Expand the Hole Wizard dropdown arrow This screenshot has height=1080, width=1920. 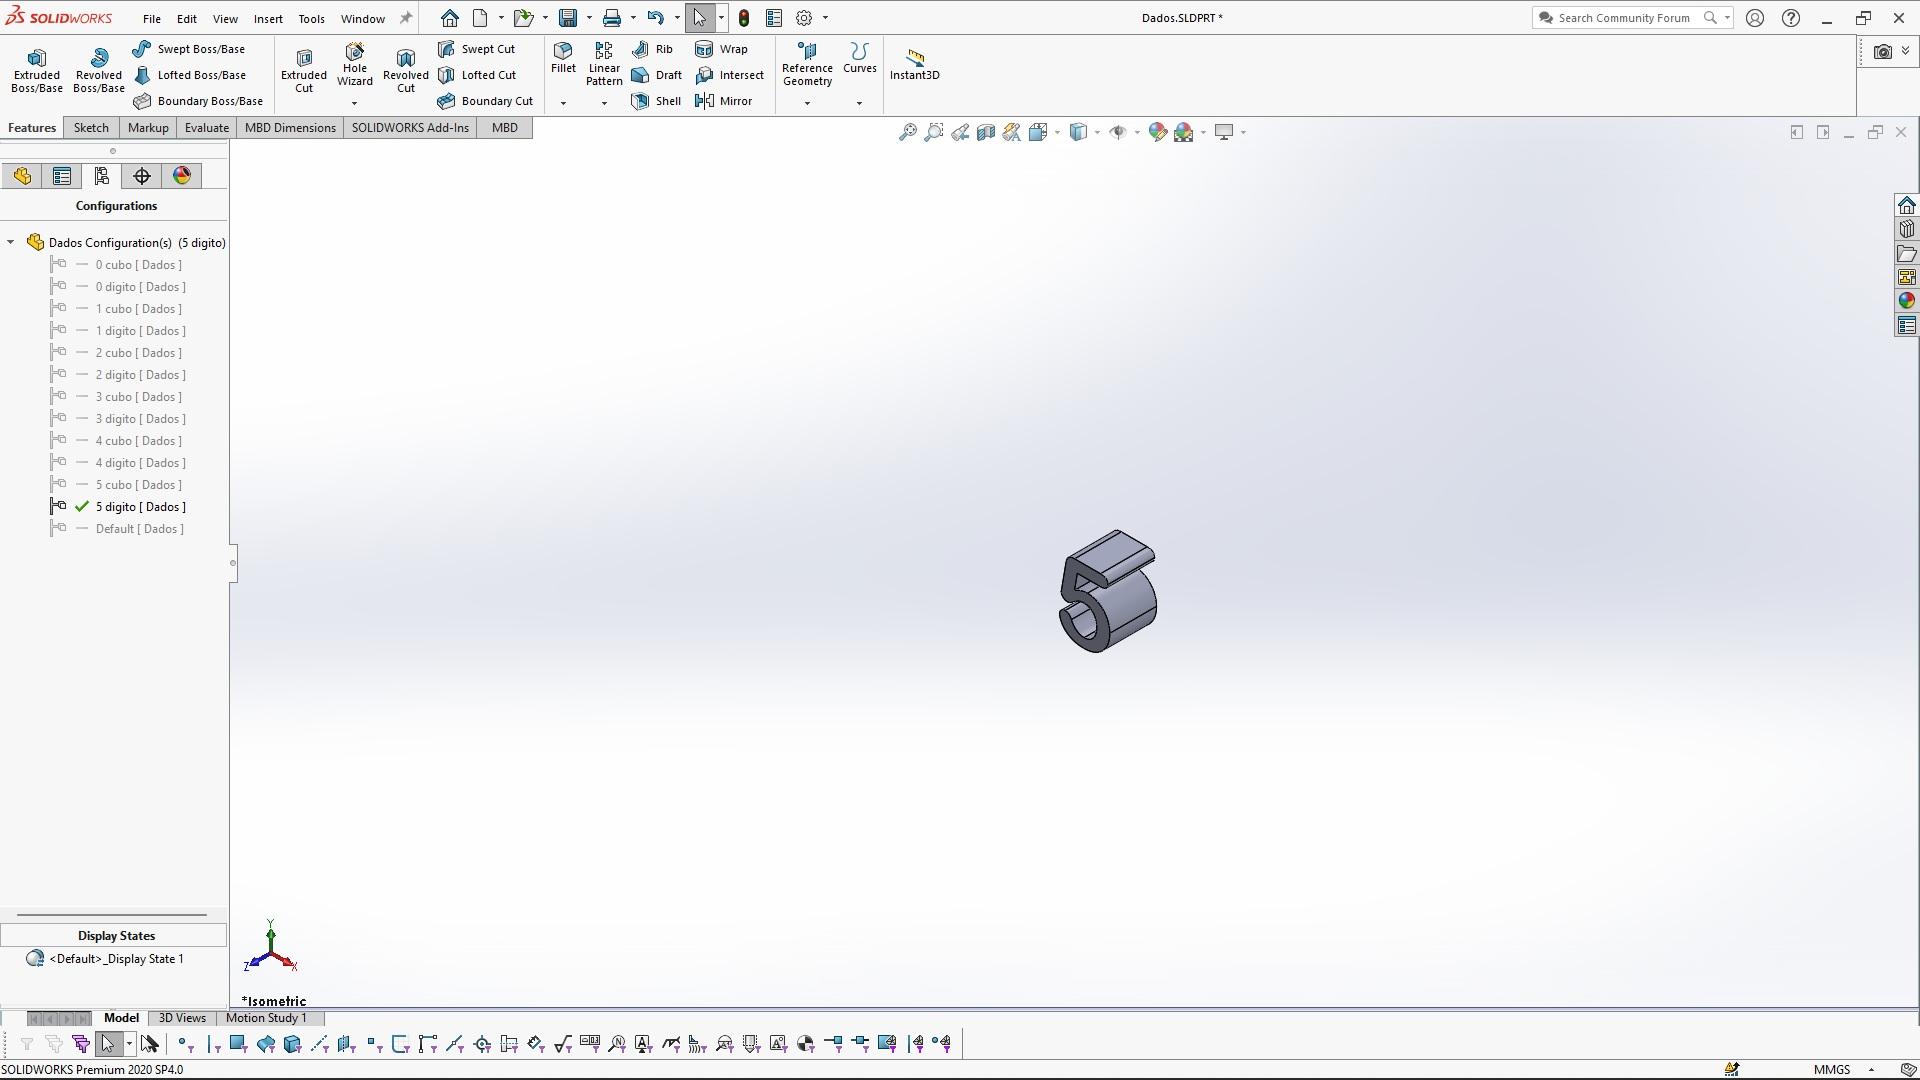tap(354, 103)
